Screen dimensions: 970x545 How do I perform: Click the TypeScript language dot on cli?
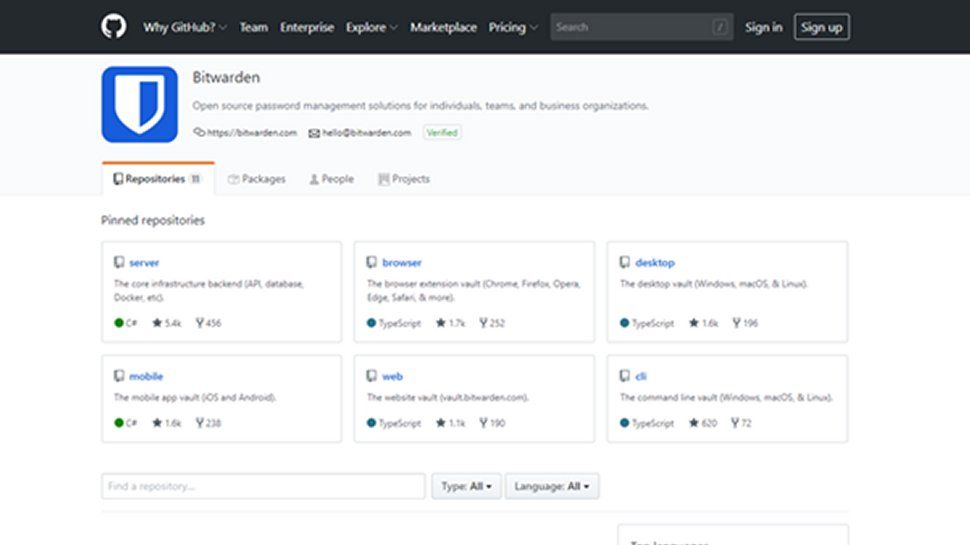tap(624, 423)
